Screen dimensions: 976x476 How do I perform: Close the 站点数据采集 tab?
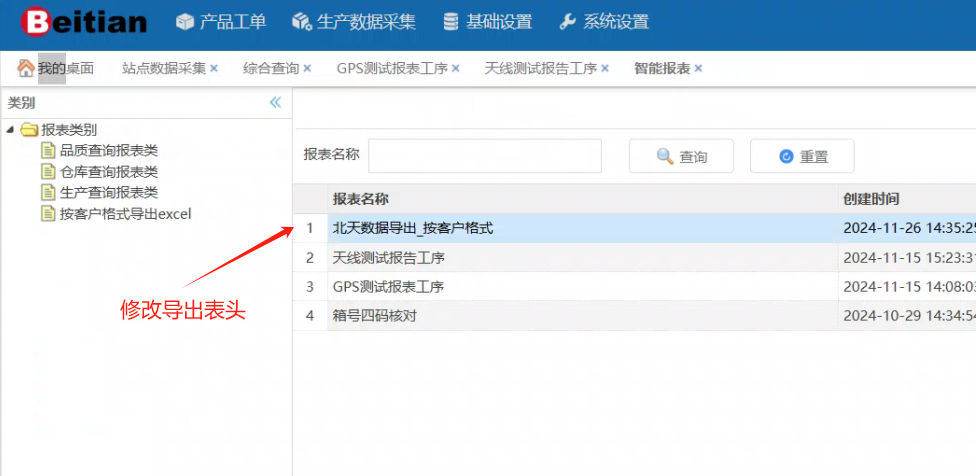pyautogui.click(x=214, y=68)
